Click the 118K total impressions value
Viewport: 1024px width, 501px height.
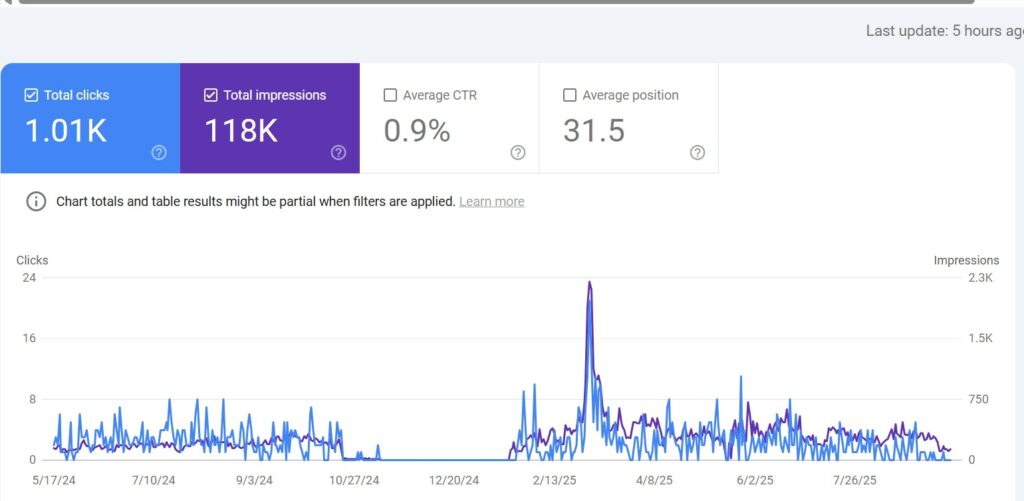(x=241, y=131)
